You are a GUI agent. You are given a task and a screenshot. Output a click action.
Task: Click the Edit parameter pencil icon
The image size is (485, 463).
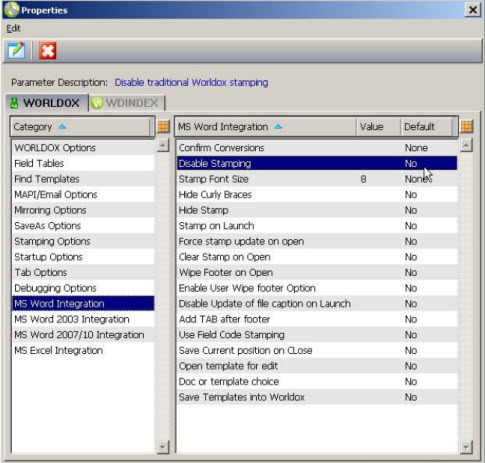click(x=16, y=51)
